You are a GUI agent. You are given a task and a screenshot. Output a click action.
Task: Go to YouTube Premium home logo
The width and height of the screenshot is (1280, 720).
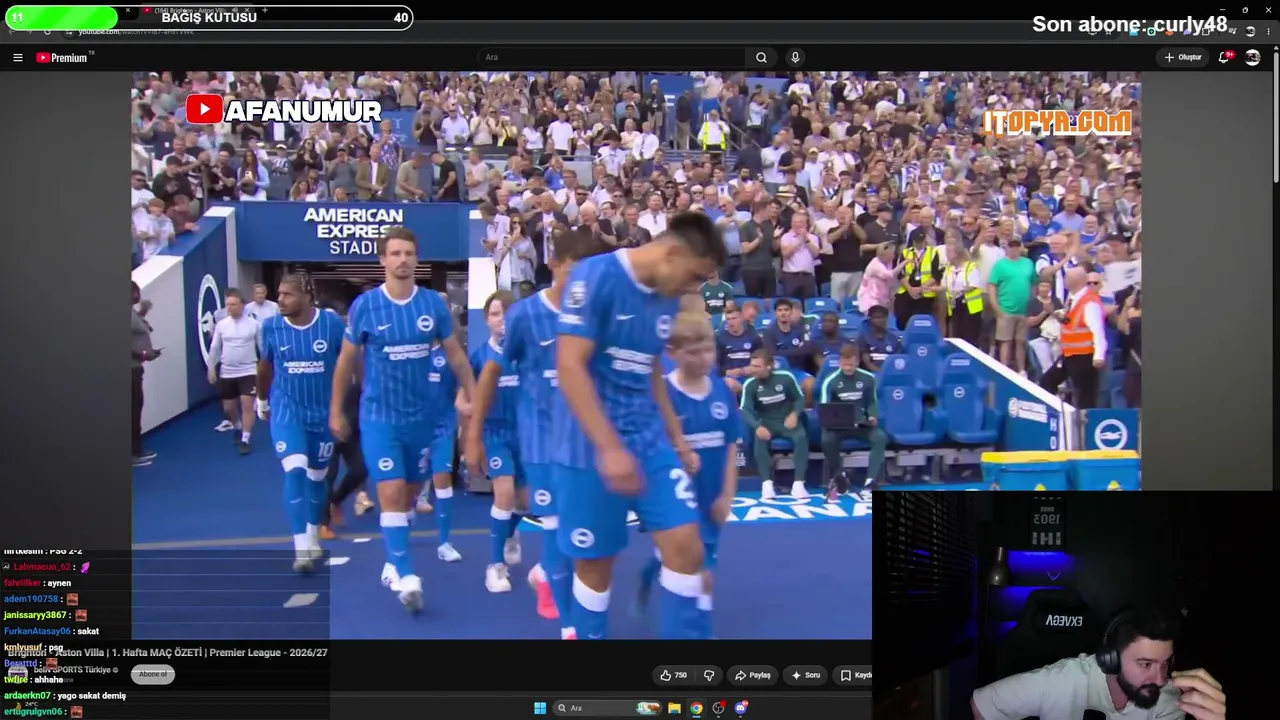click(64, 57)
